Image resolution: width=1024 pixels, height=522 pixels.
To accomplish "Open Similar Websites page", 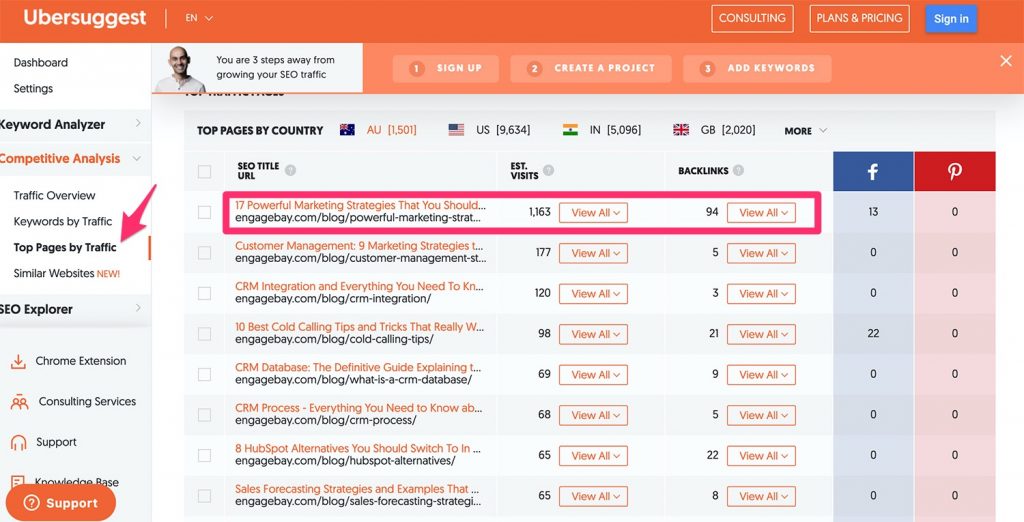I will [67, 273].
